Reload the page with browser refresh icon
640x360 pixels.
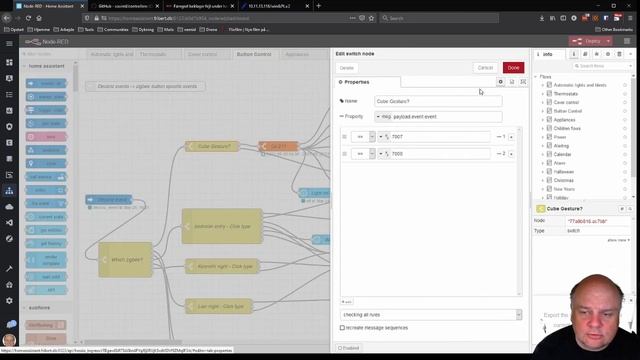coord(28,18)
